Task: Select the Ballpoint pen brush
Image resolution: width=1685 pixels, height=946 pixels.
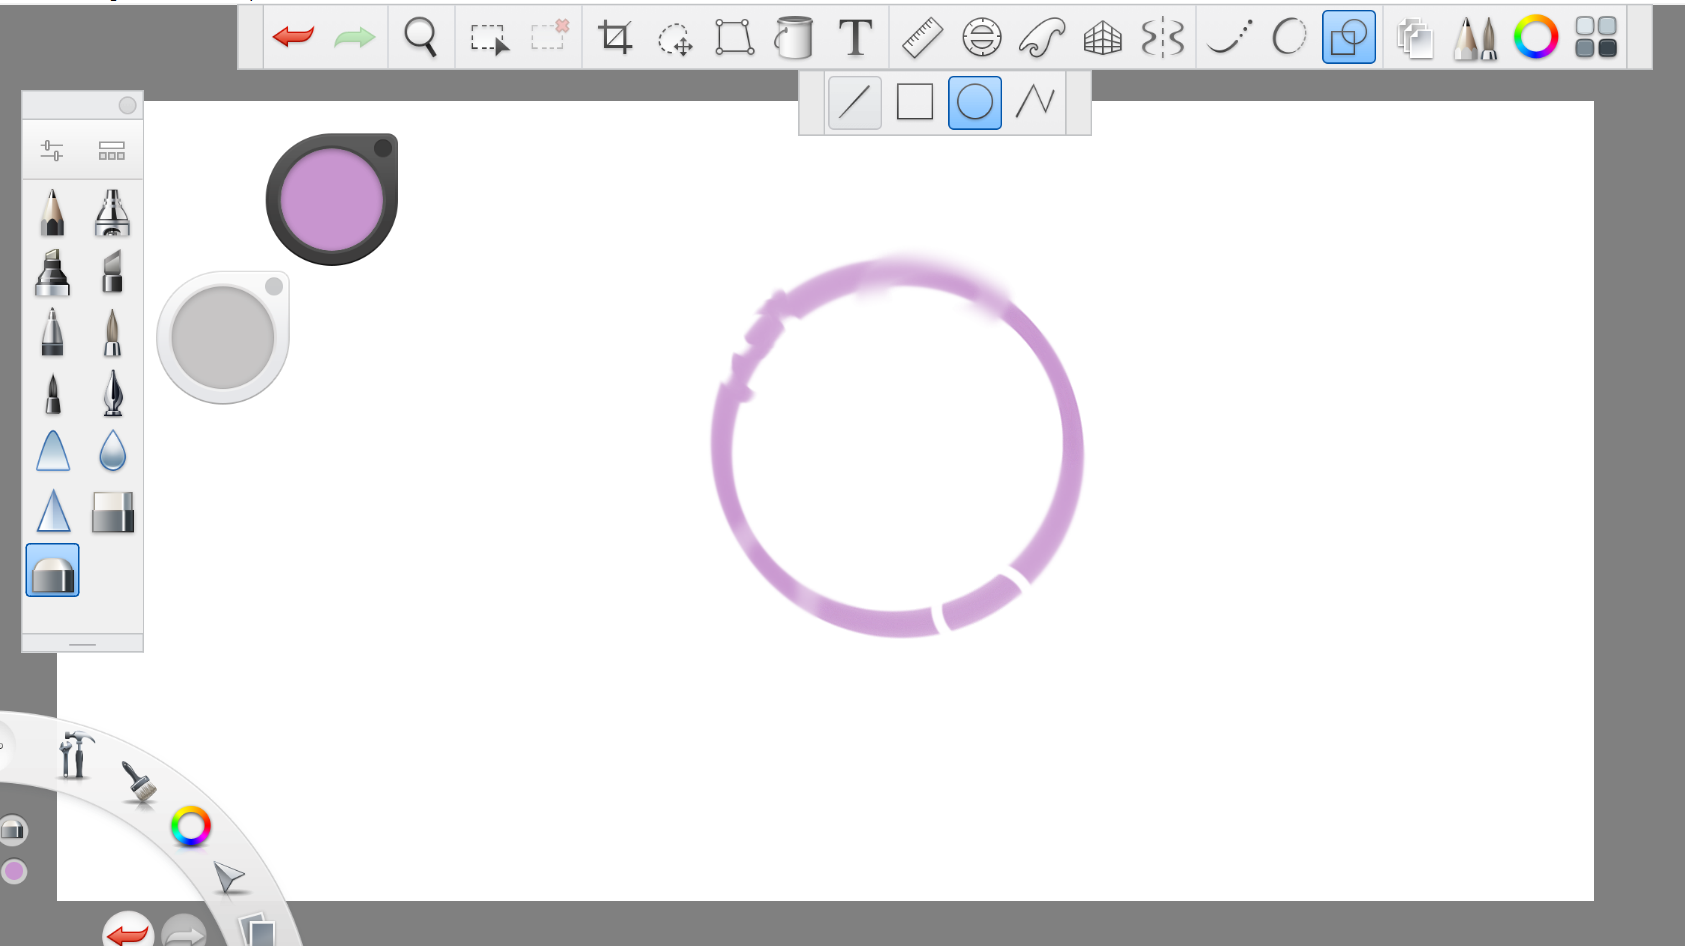Action: (52, 332)
